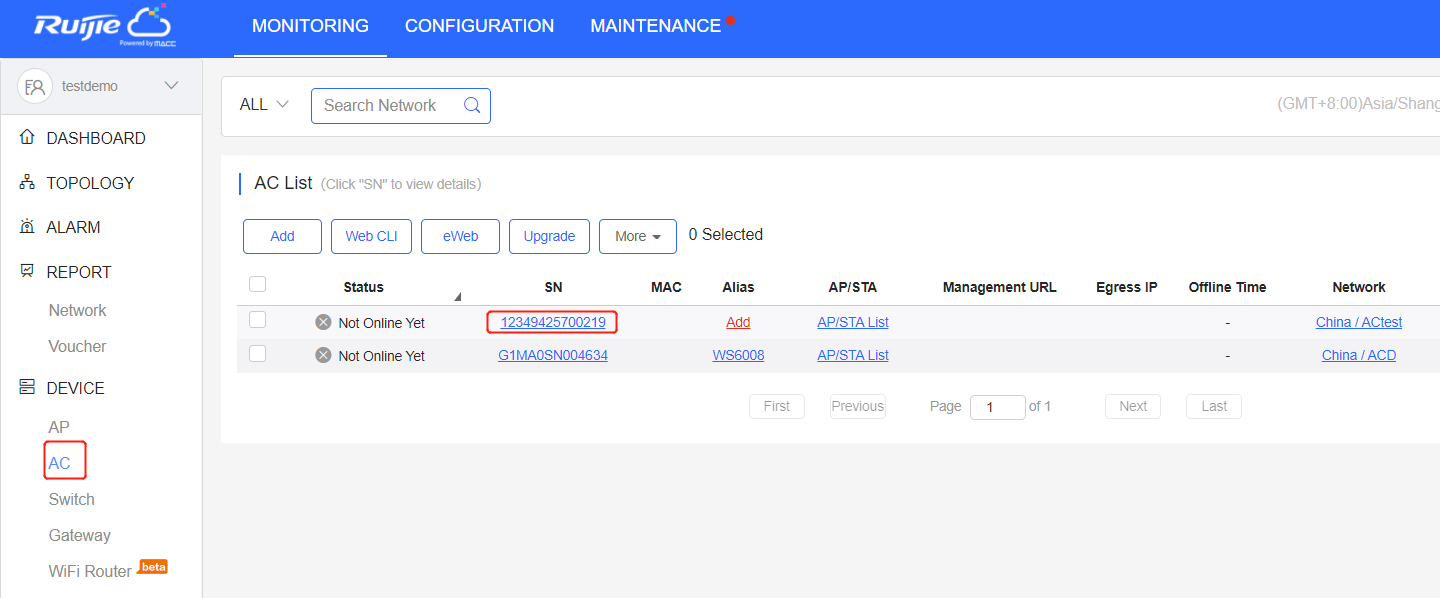Check the box for SN 12349425700219
1440x598 pixels.
(257, 320)
